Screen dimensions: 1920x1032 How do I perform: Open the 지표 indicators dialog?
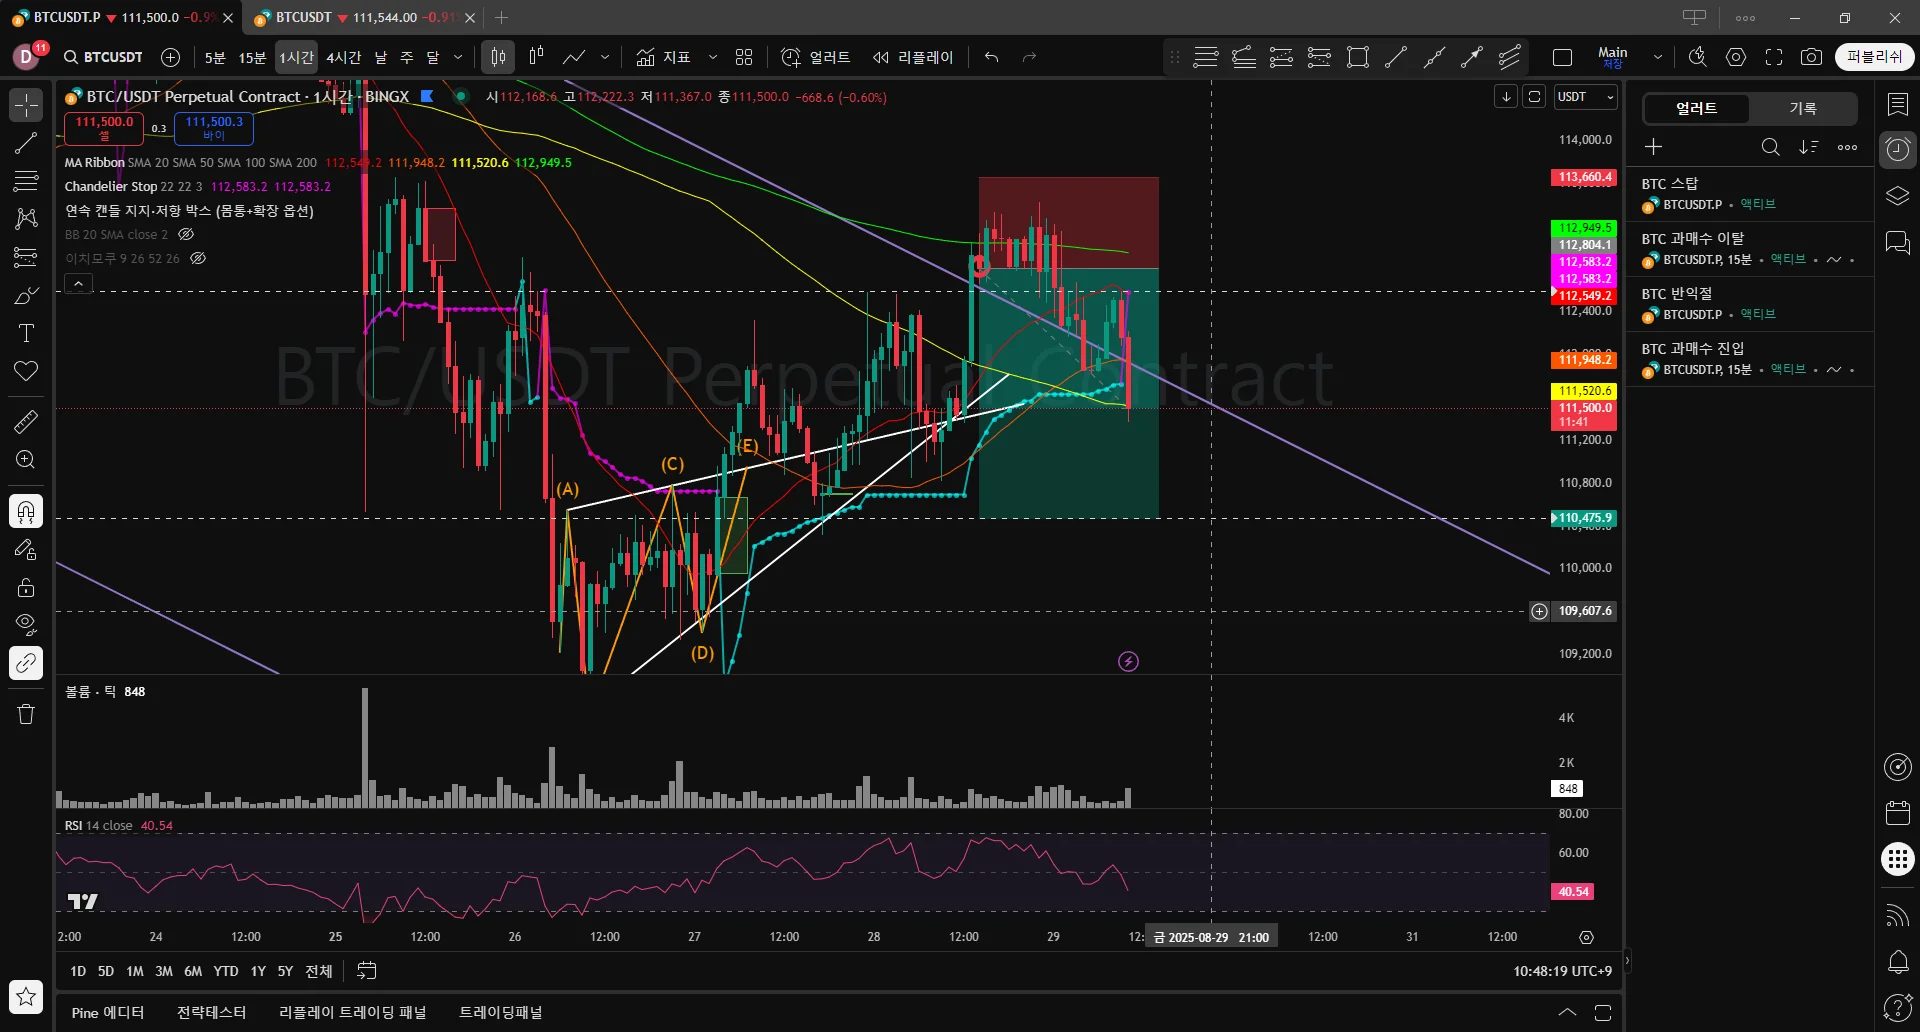click(664, 57)
